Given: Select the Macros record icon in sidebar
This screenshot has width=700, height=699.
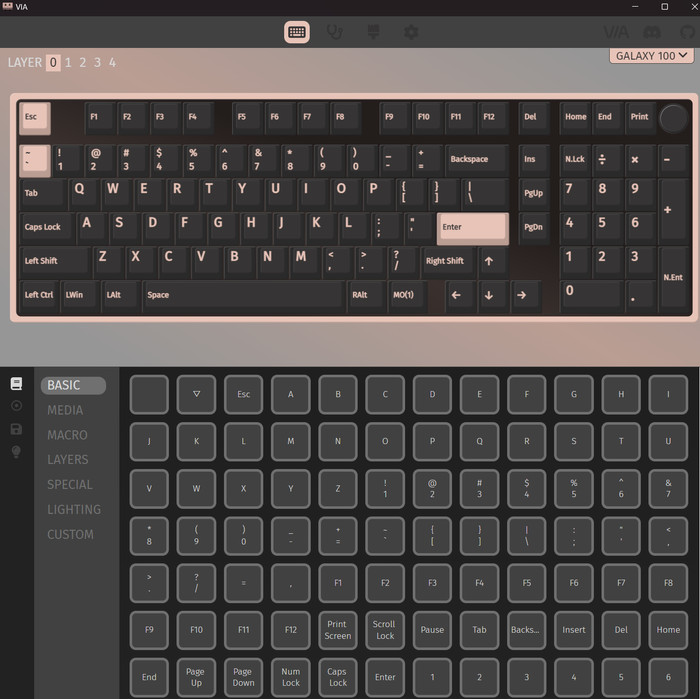Looking at the screenshot, I should [x=17, y=406].
